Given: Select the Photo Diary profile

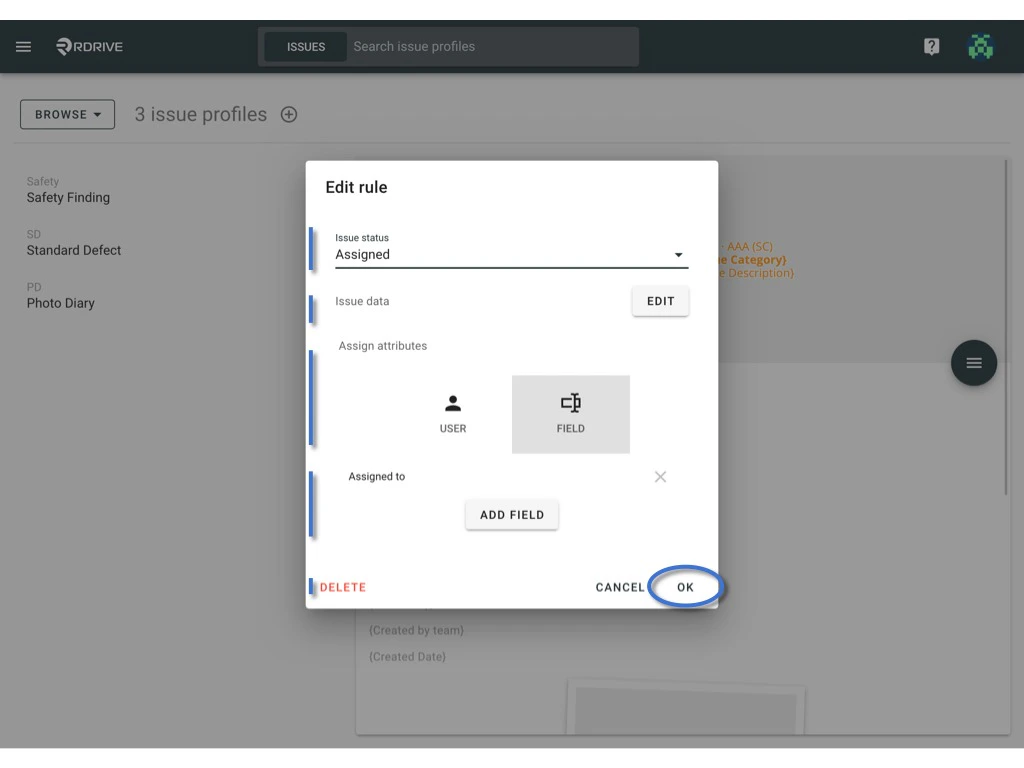Looking at the screenshot, I should (63, 303).
